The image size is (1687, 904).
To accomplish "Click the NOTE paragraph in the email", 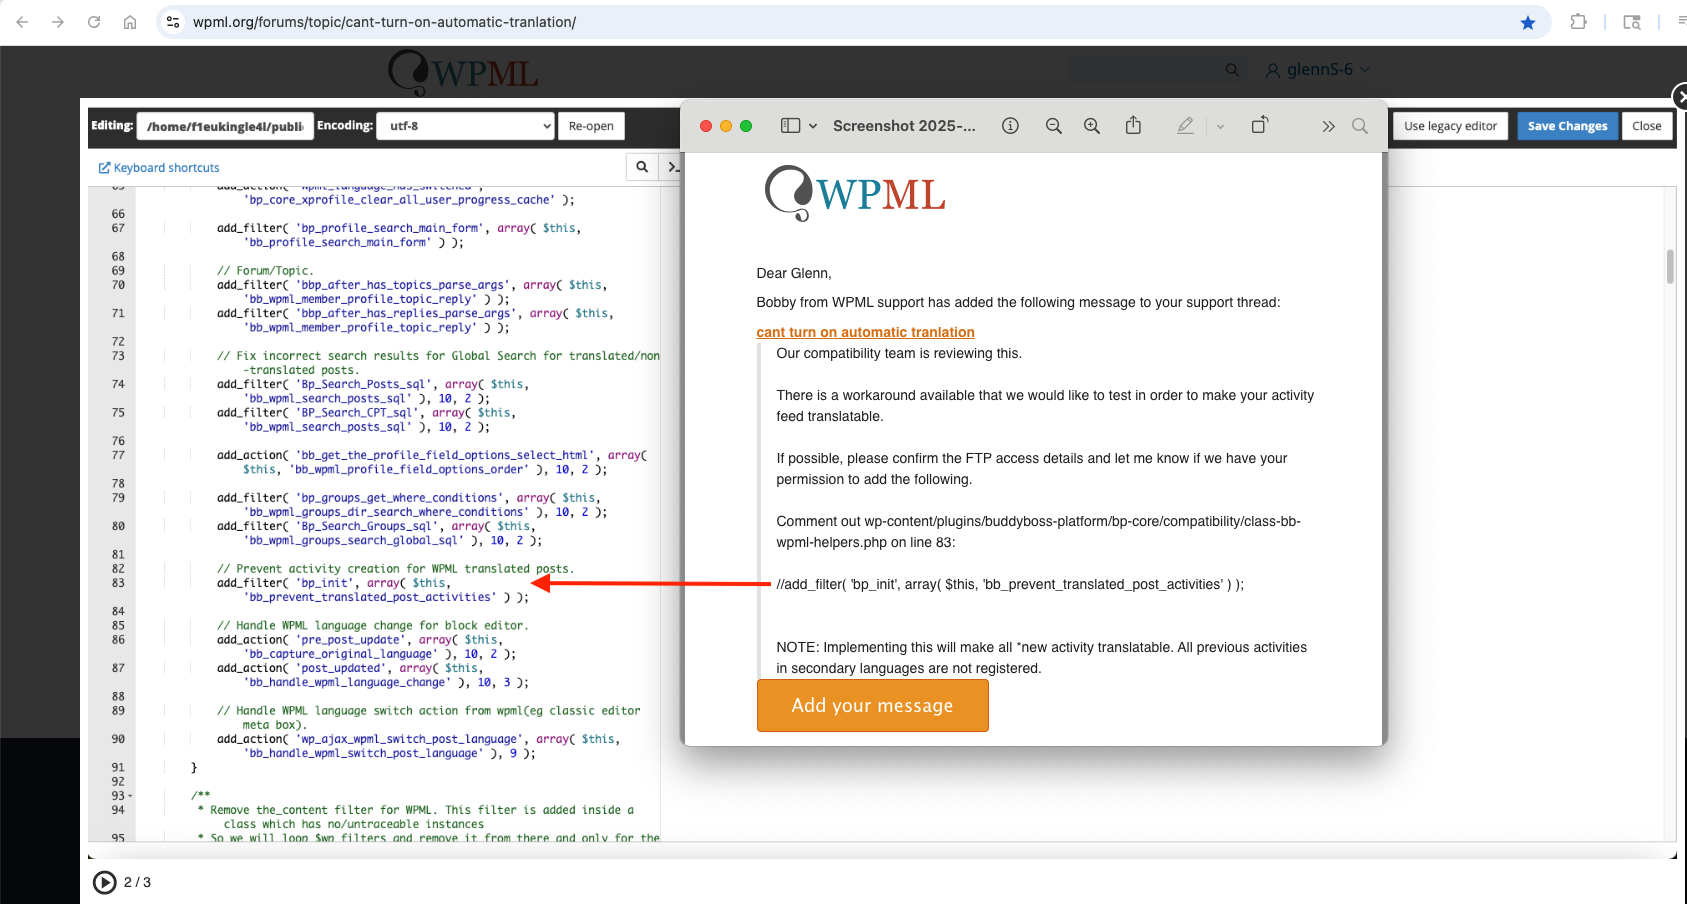I will [x=1041, y=658].
